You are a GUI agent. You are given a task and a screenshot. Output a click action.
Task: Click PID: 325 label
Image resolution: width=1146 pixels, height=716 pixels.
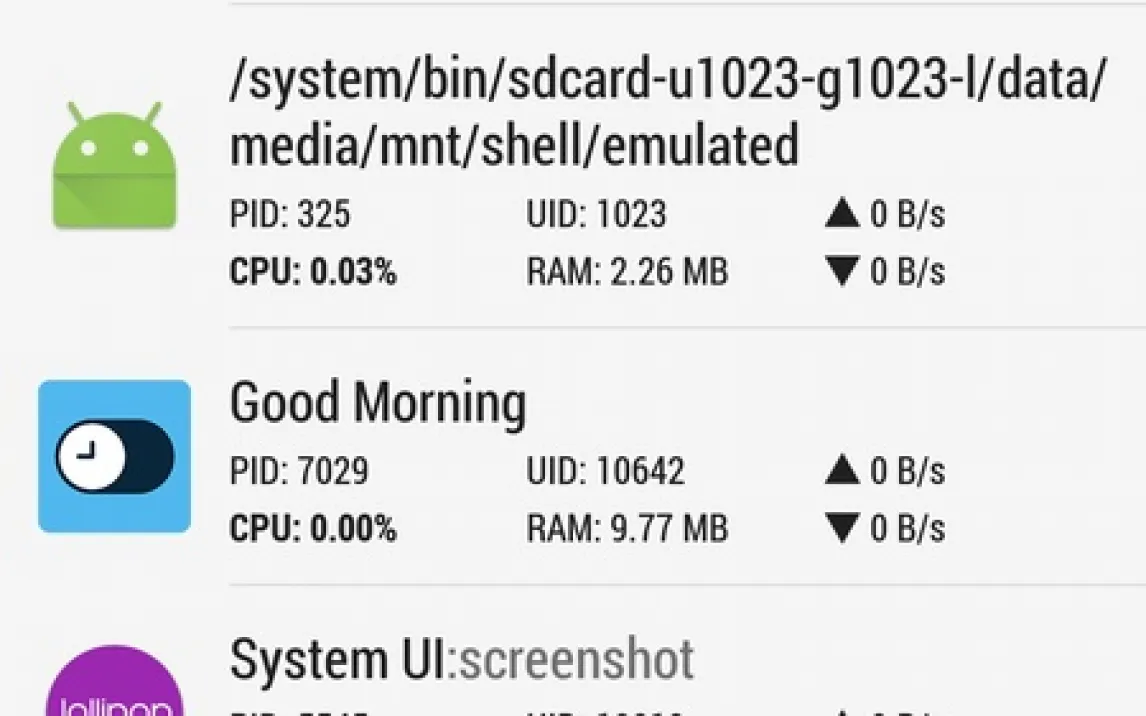coord(290,215)
